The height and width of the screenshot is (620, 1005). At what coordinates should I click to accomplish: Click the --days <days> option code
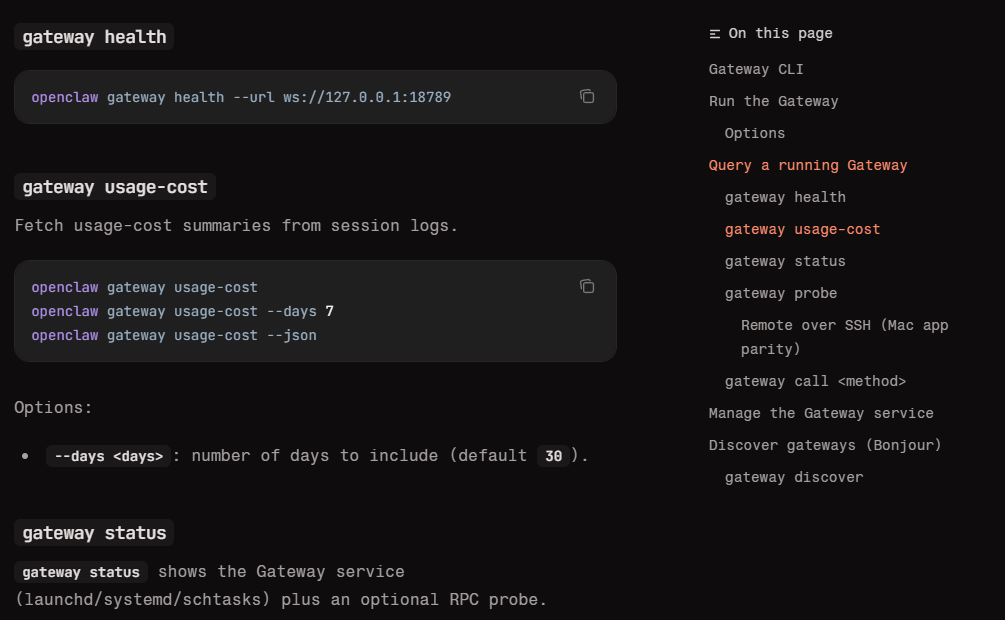pos(108,456)
